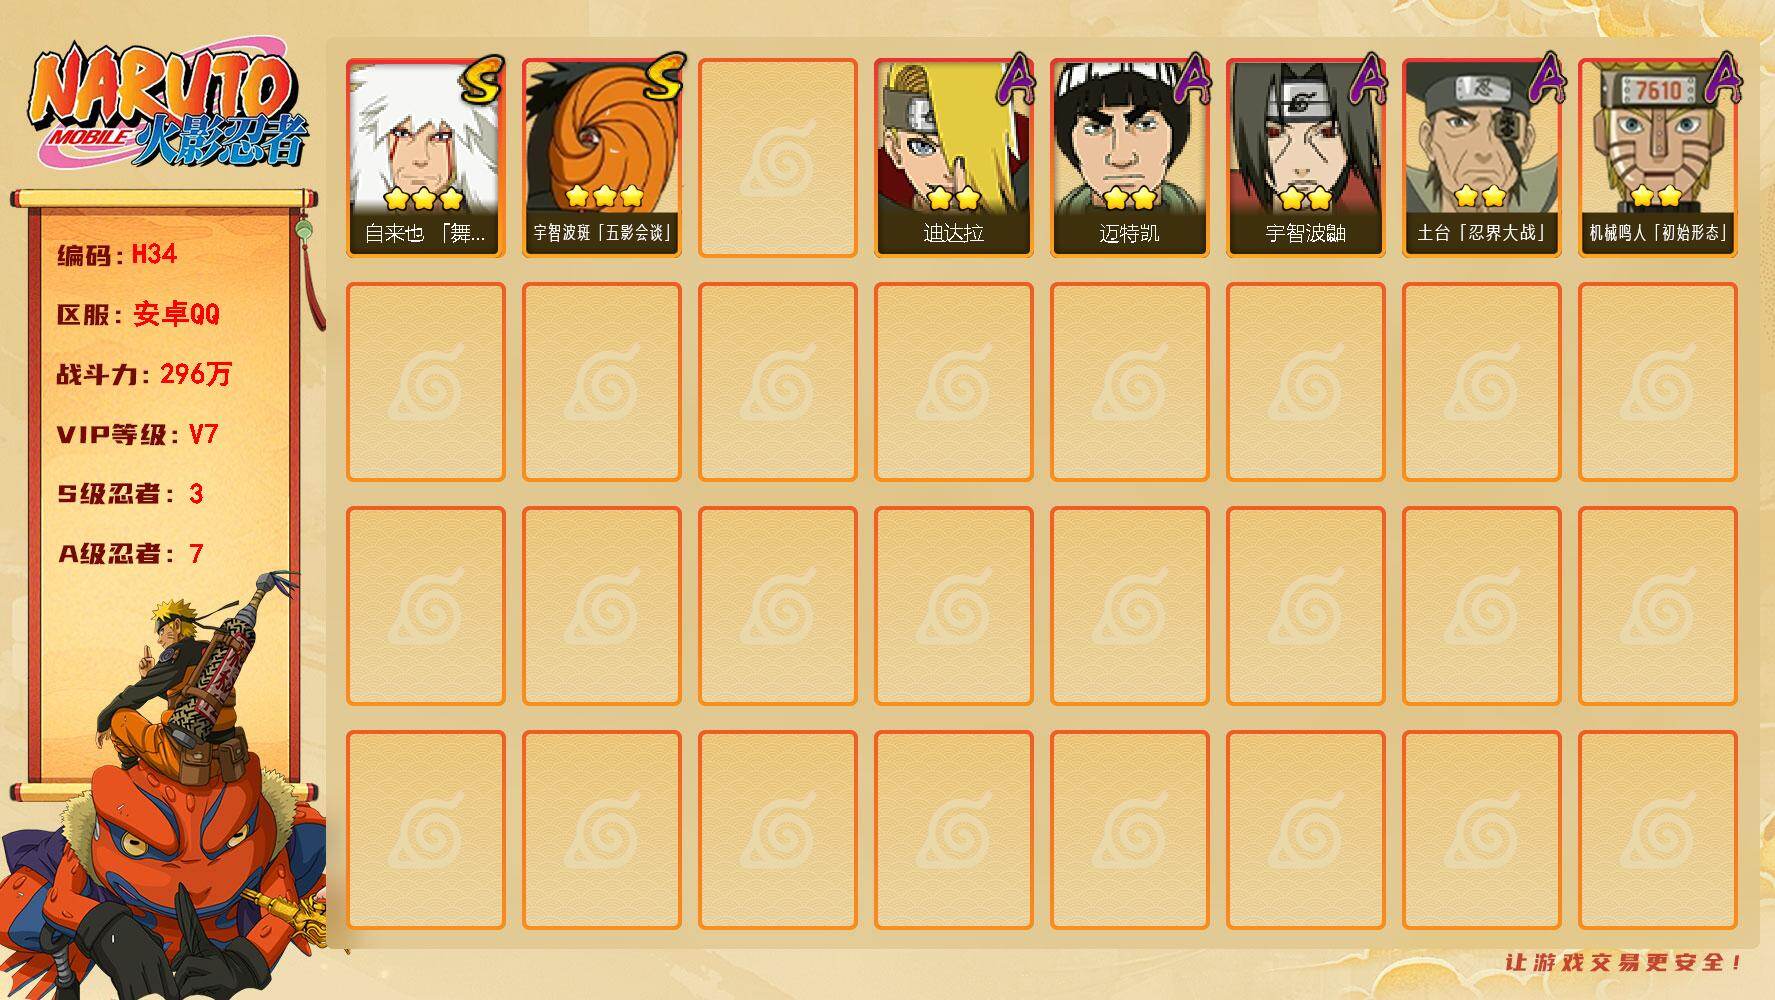Viewport: 1775px width, 1000px height.
Task: Click the 编码: H34 label
Action: (x=117, y=255)
